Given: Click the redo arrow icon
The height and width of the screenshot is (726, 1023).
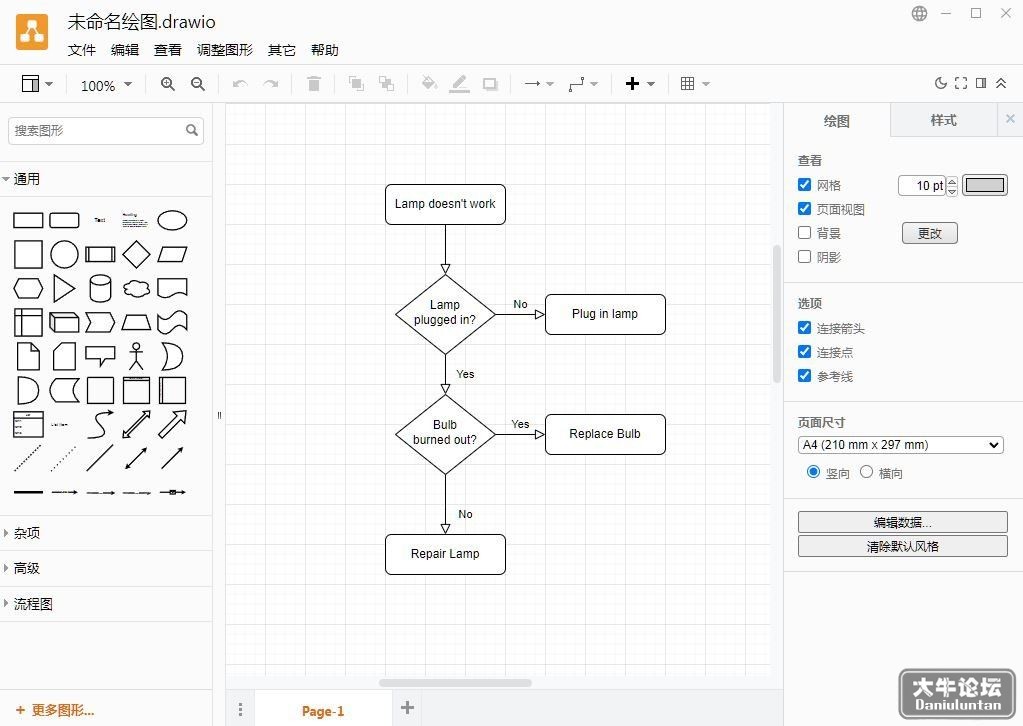Looking at the screenshot, I should click(270, 84).
